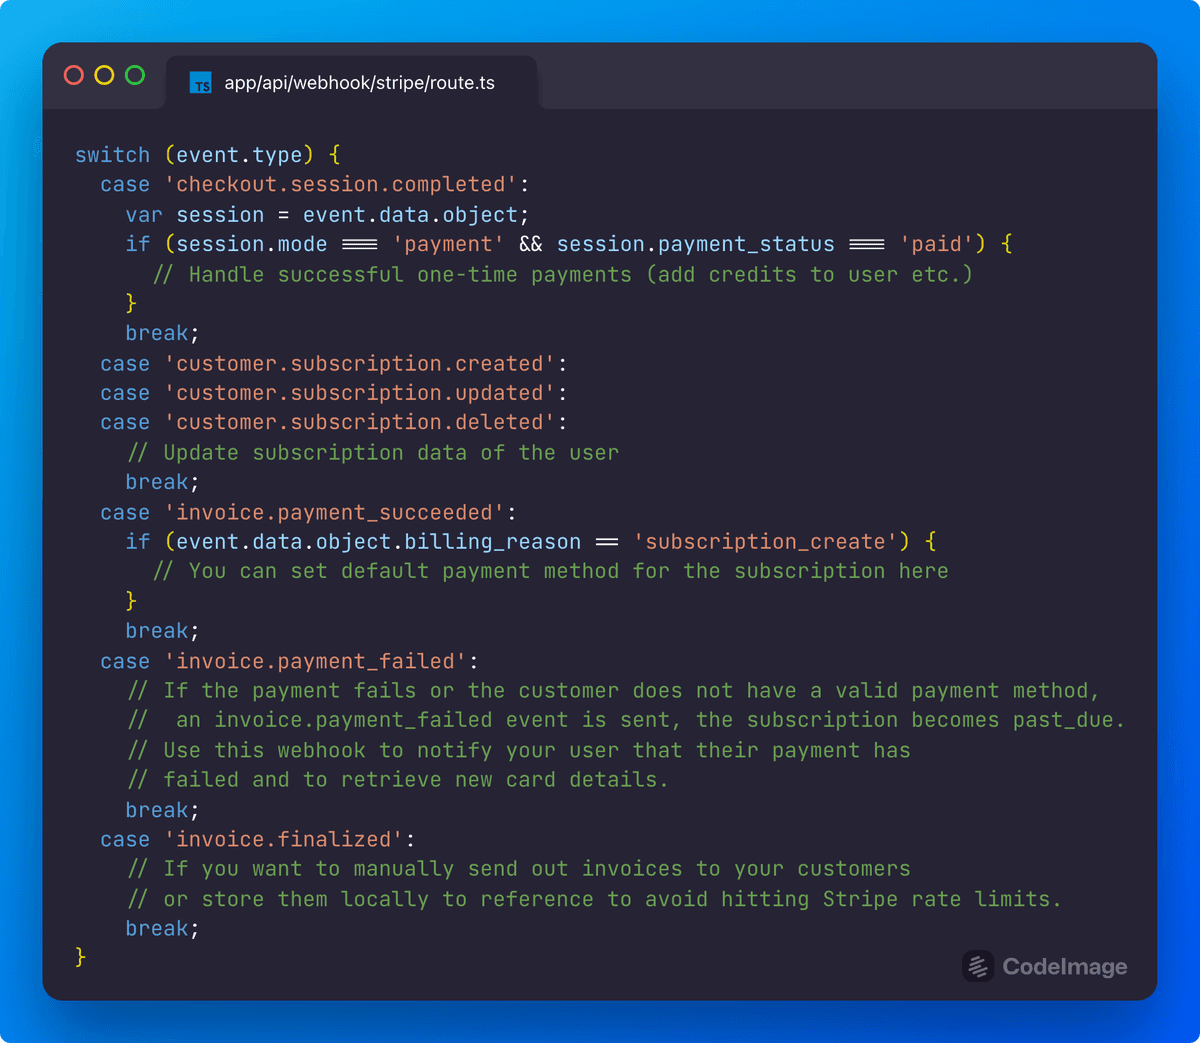Click the green maximize window button
1200x1043 pixels.
click(135, 75)
